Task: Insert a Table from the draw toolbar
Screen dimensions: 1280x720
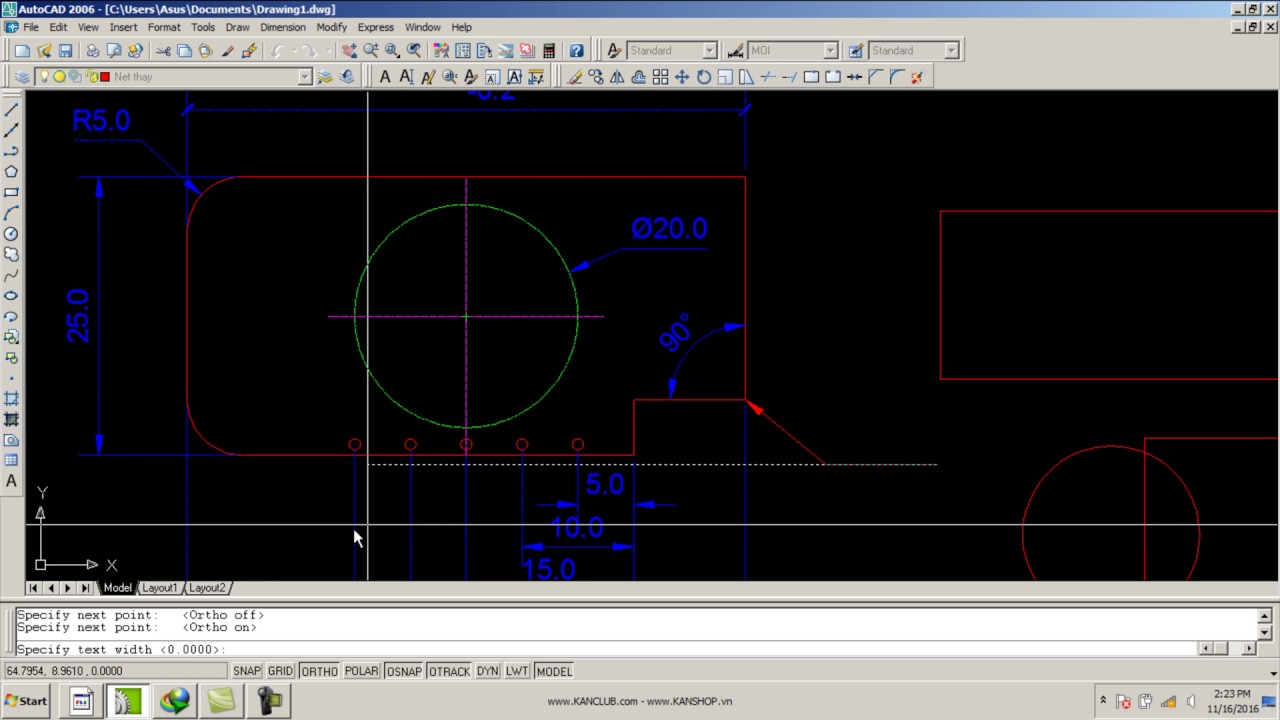Action: [x=11, y=461]
